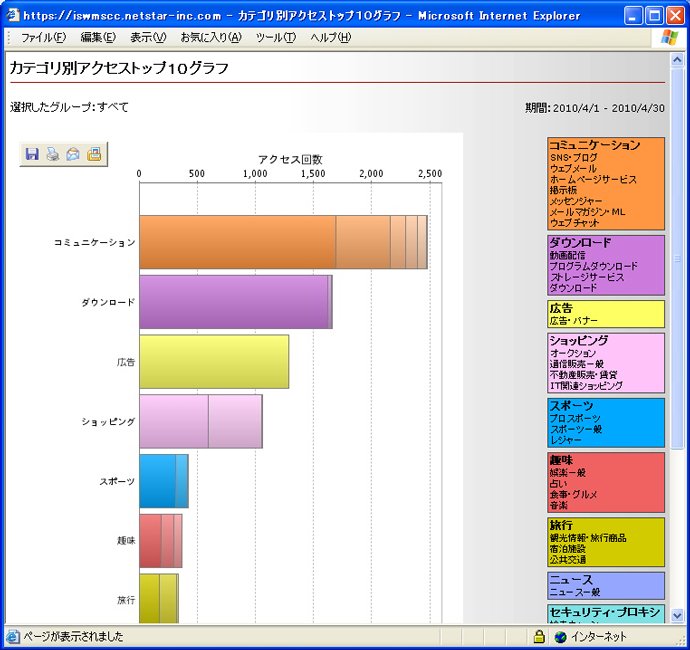
Task: Select the orange コミュニケーション legend box heading
Action: [x=594, y=145]
